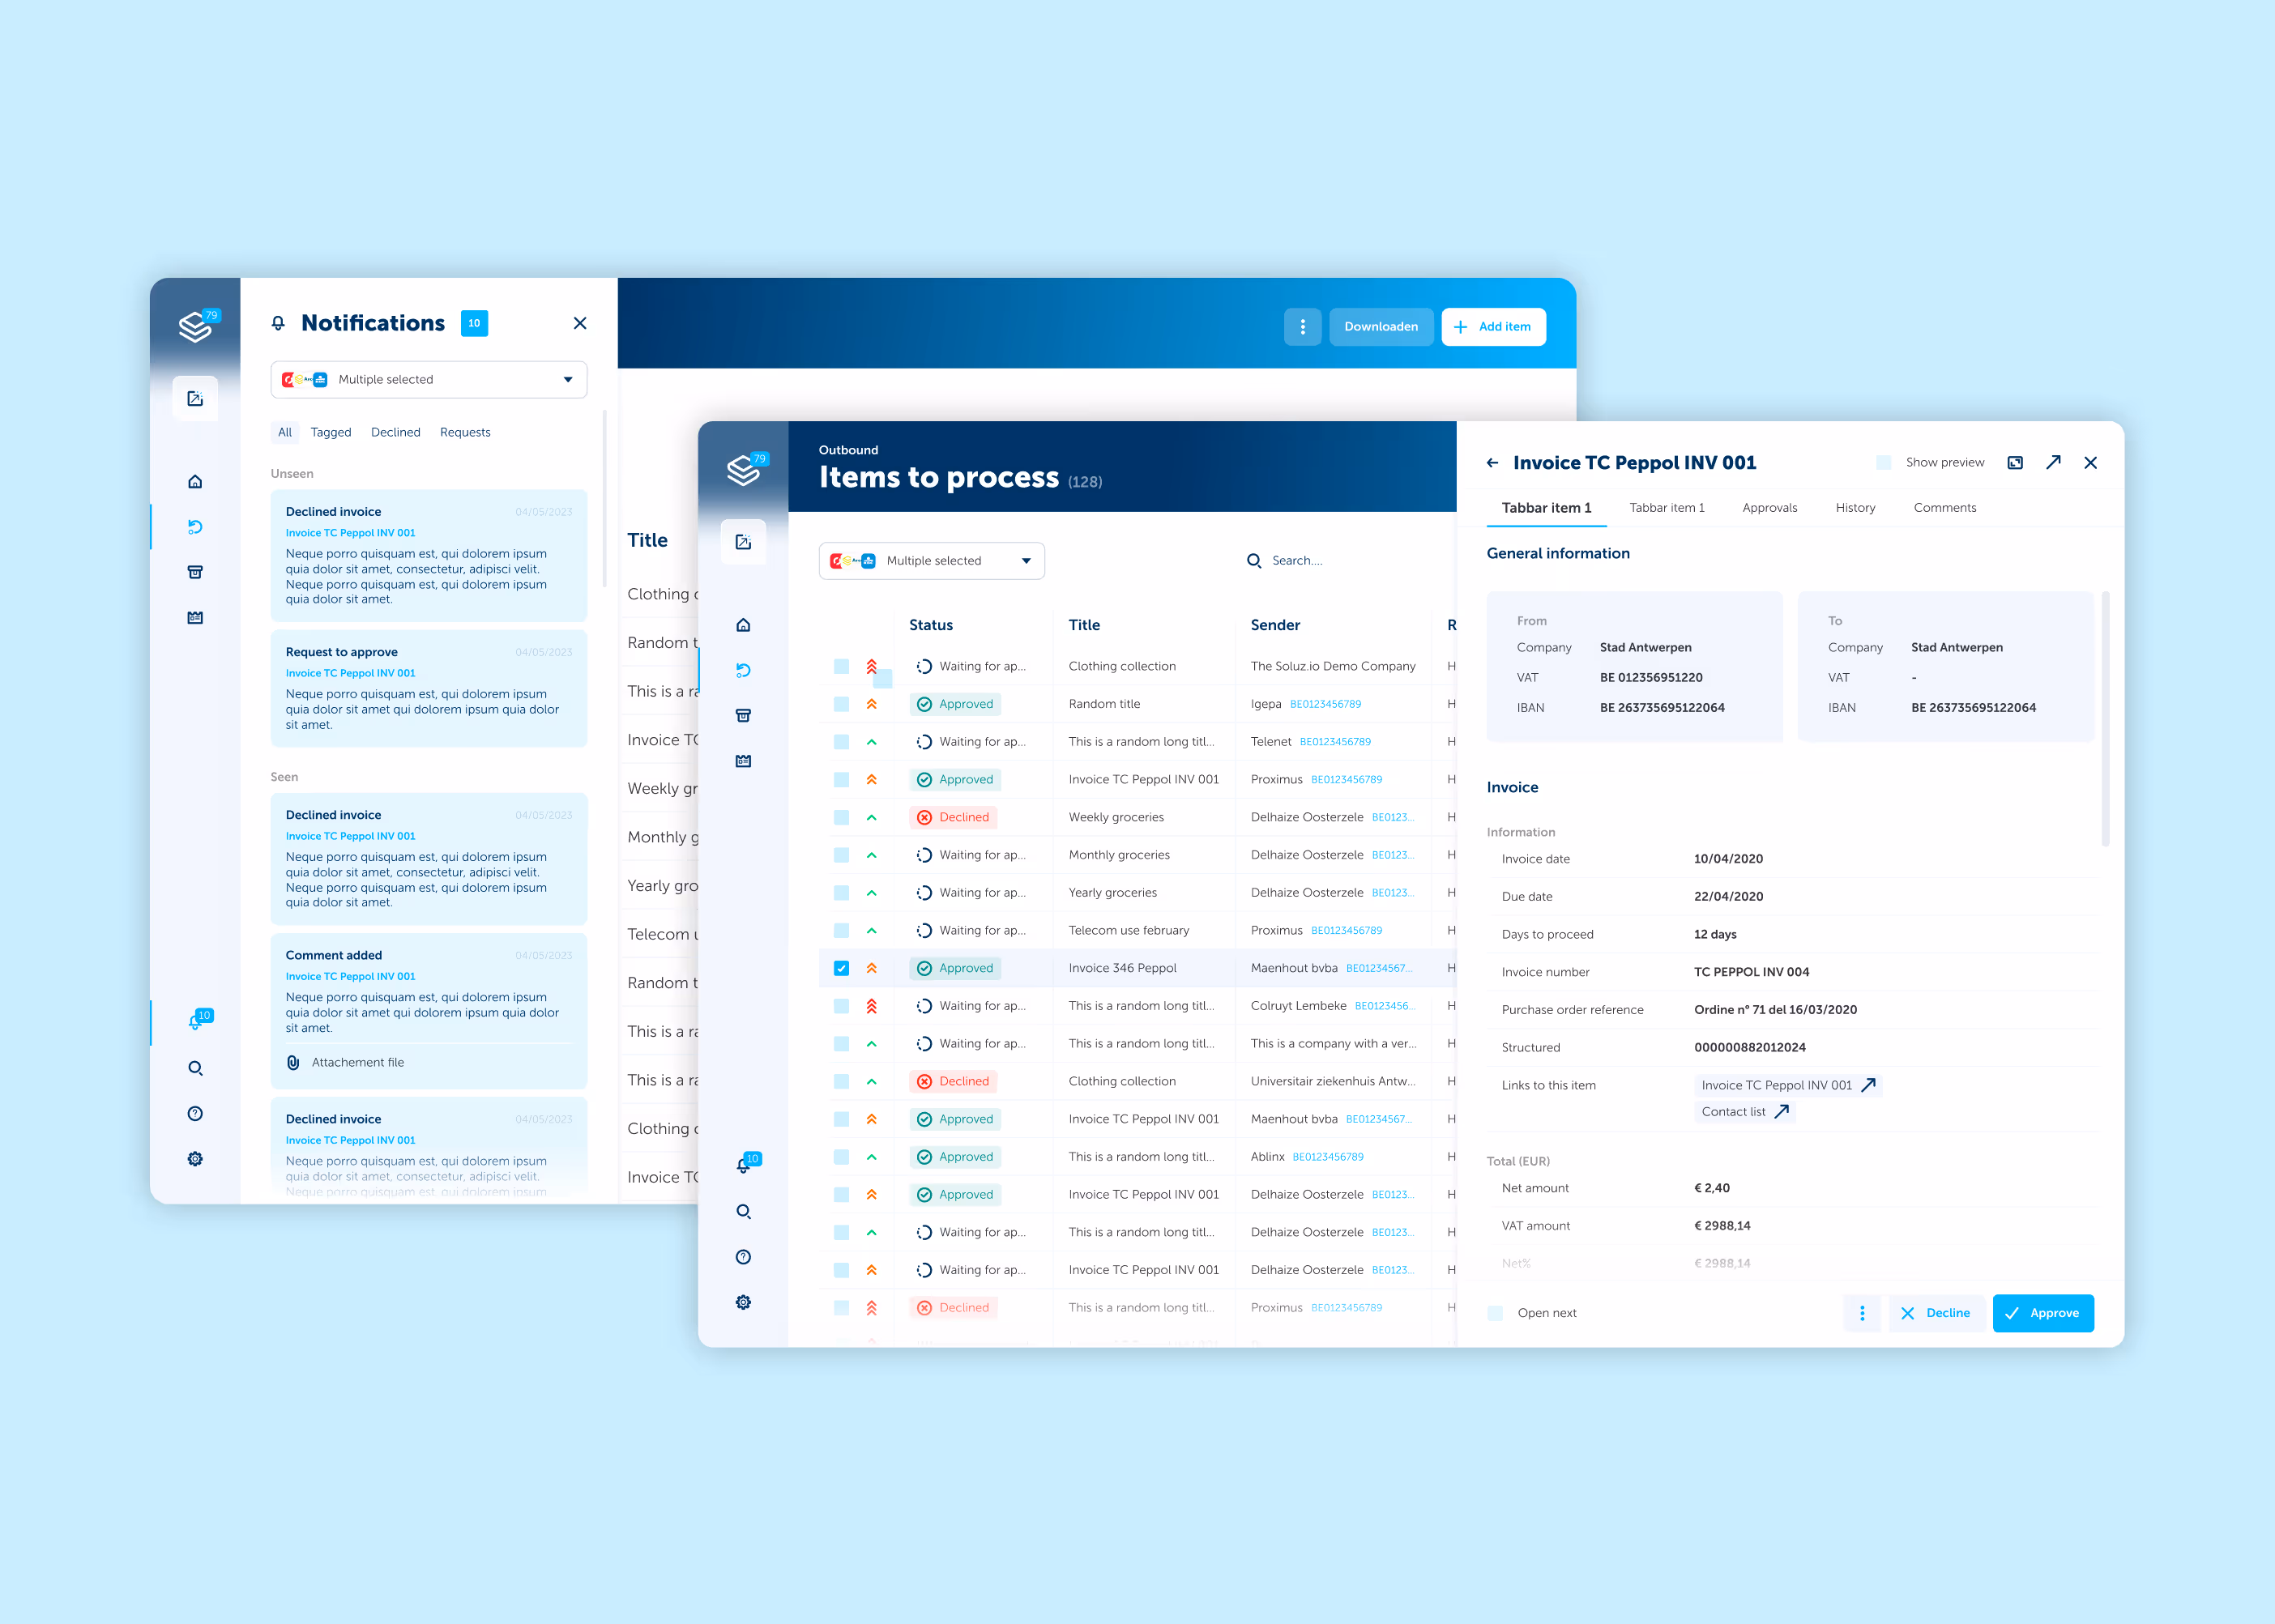Open the bell notifications icon in front sidebar
Image resolution: width=2275 pixels, height=1624 pixels.
point(743,1165)
